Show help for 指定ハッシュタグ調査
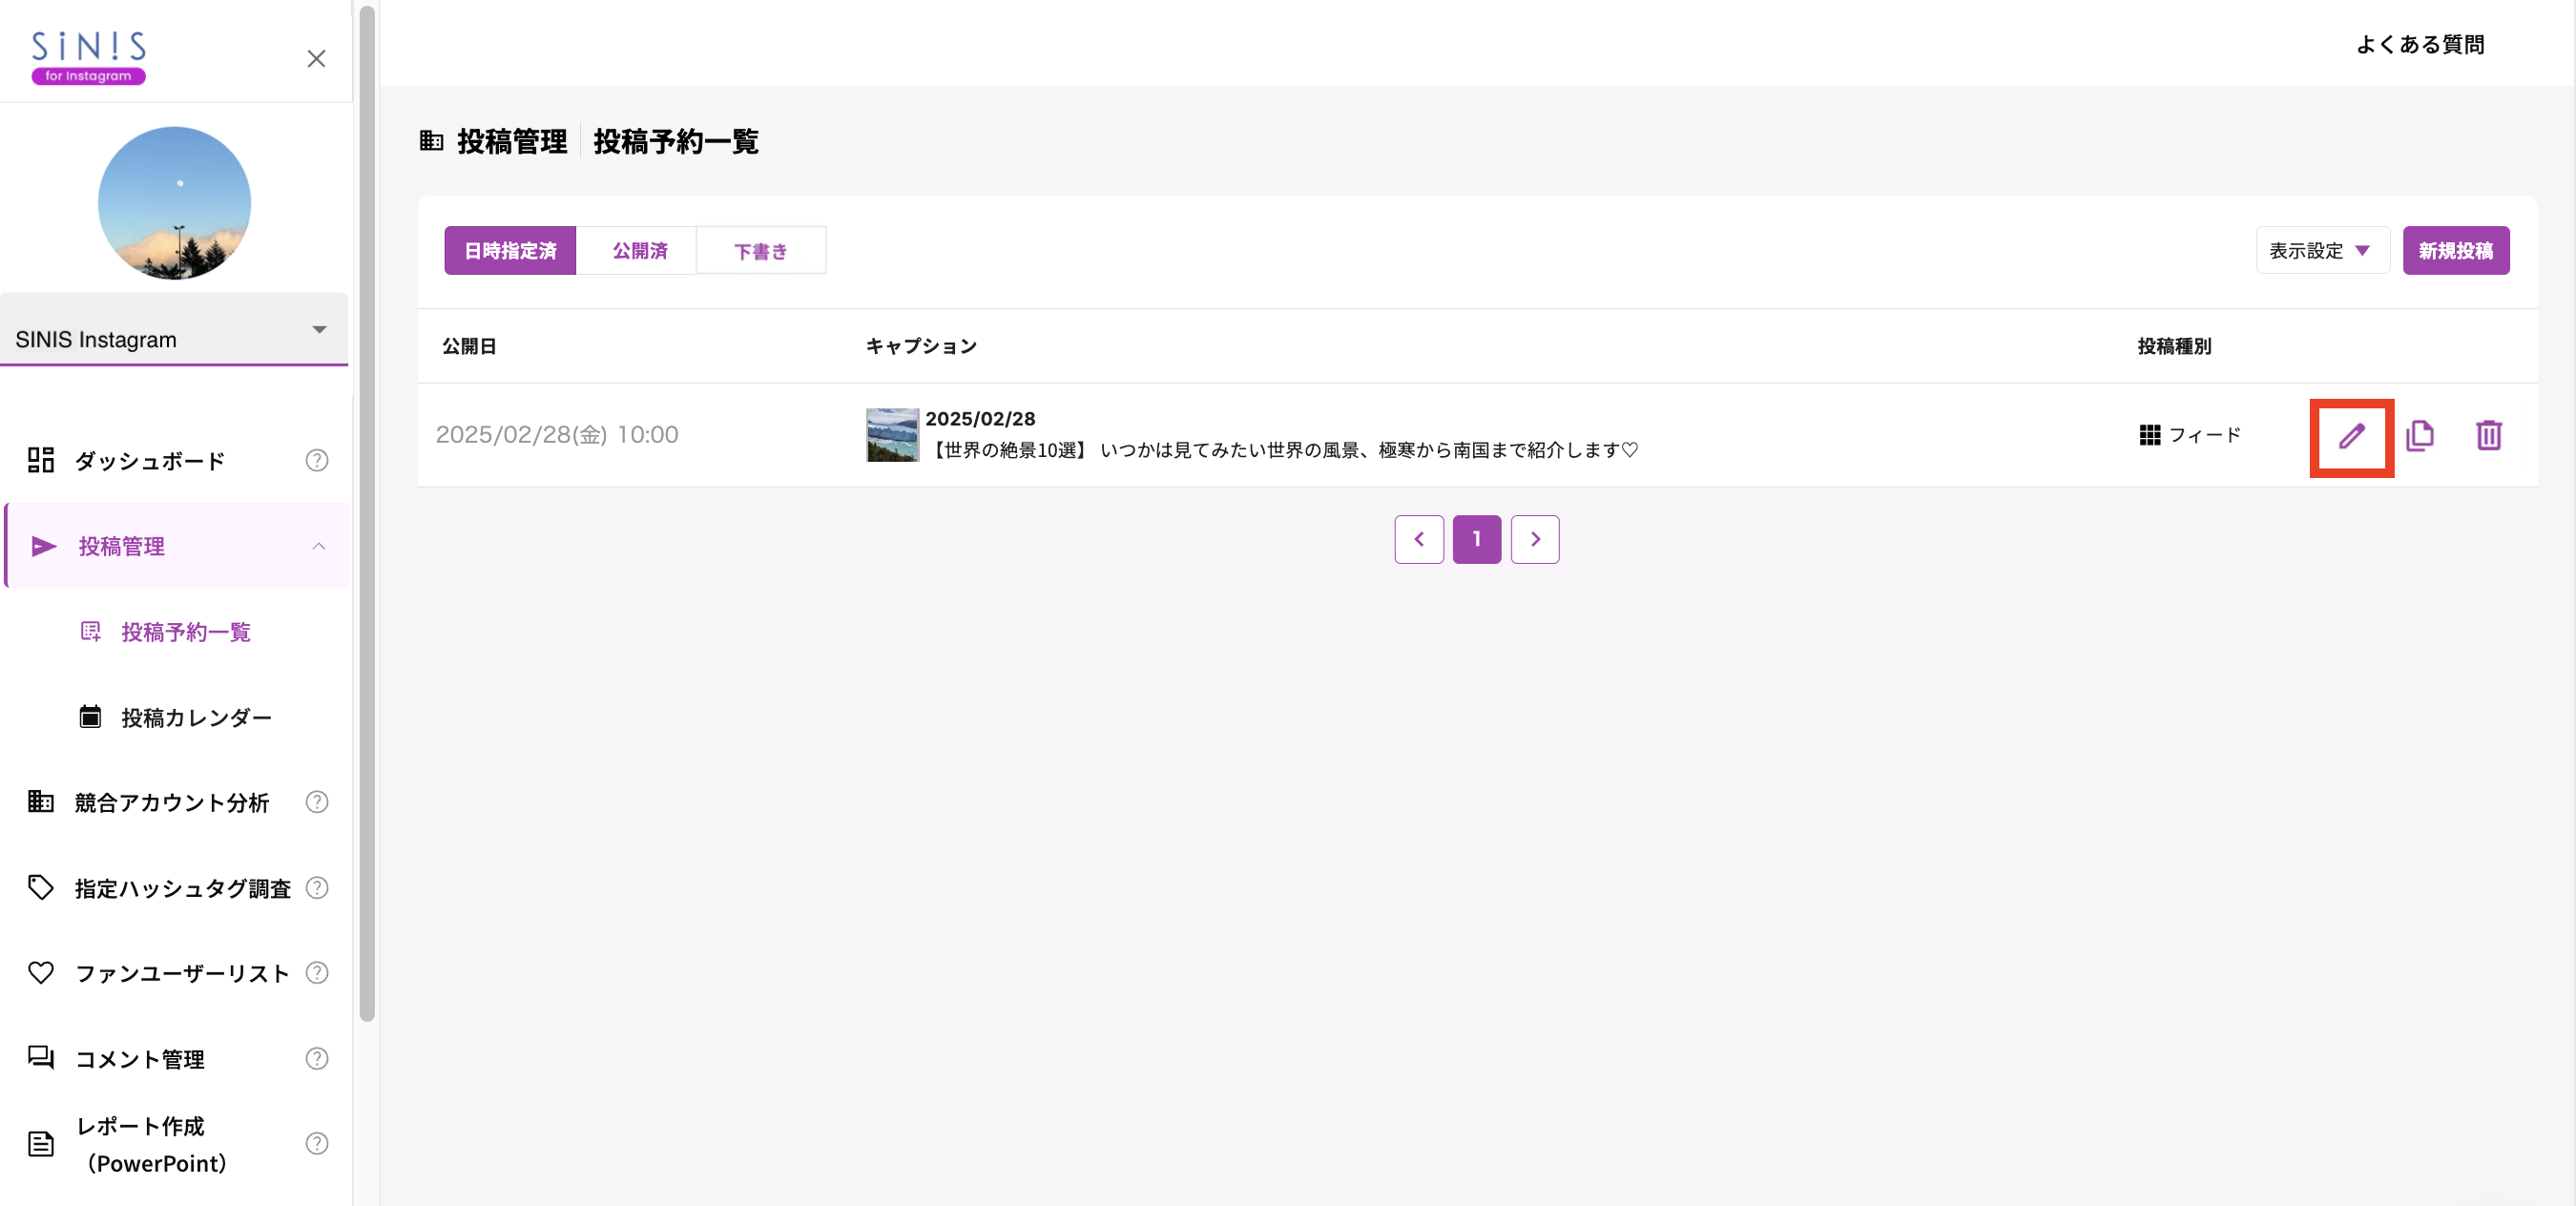Screen dimensions: 2576x1206 (x=316, y=887)
